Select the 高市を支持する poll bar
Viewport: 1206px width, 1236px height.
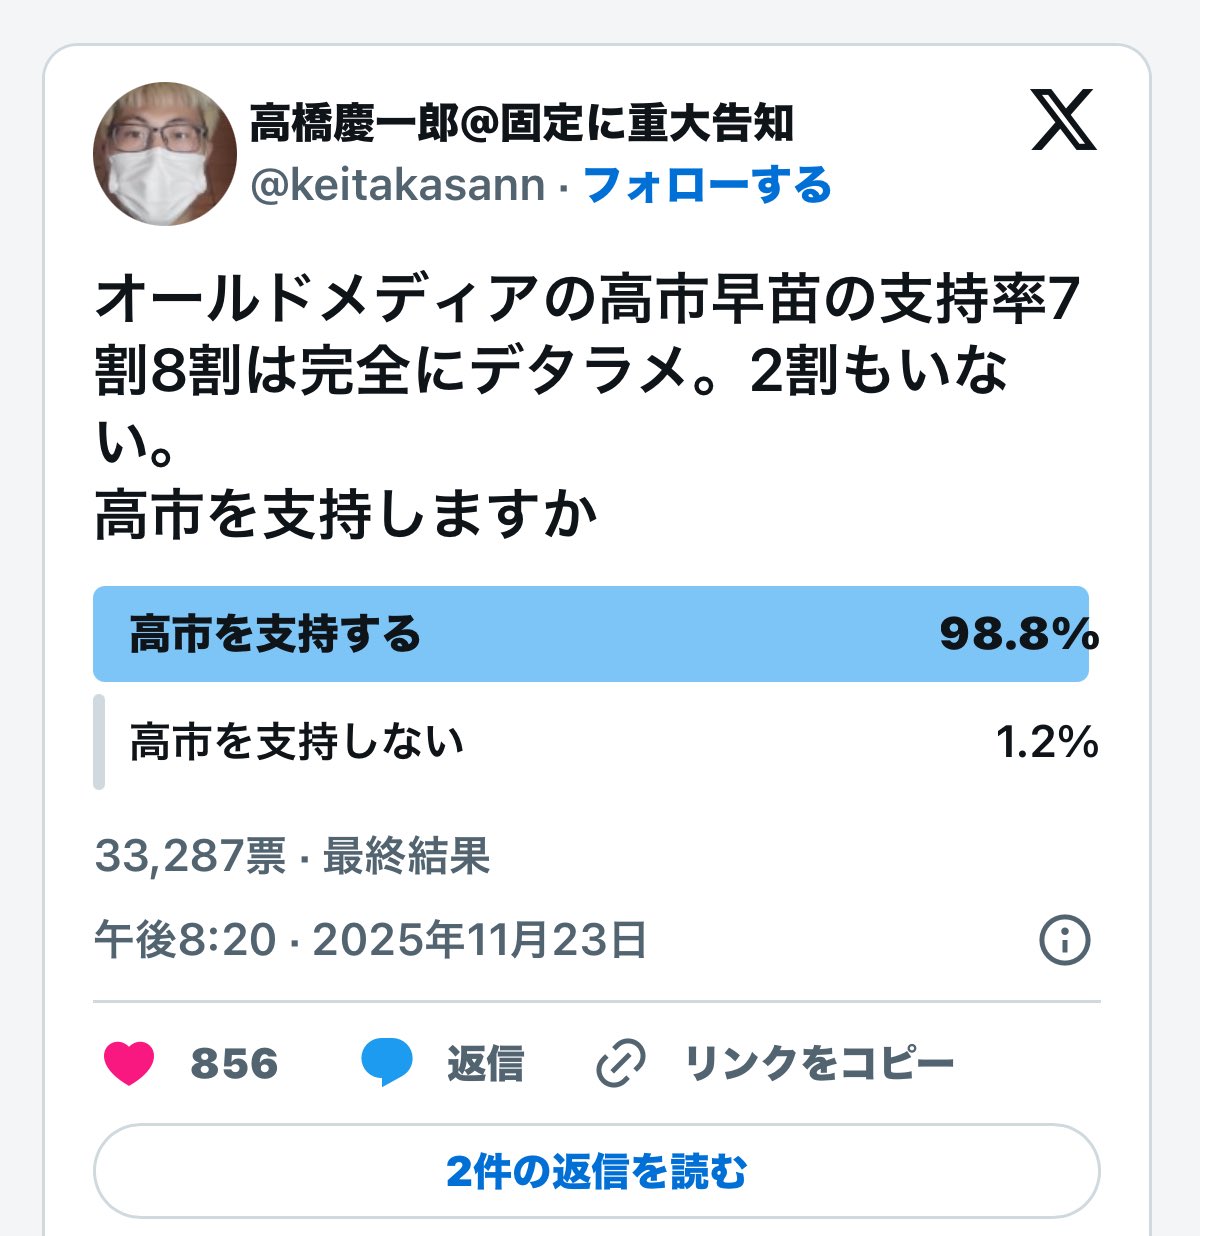click(x=590, y=634)
